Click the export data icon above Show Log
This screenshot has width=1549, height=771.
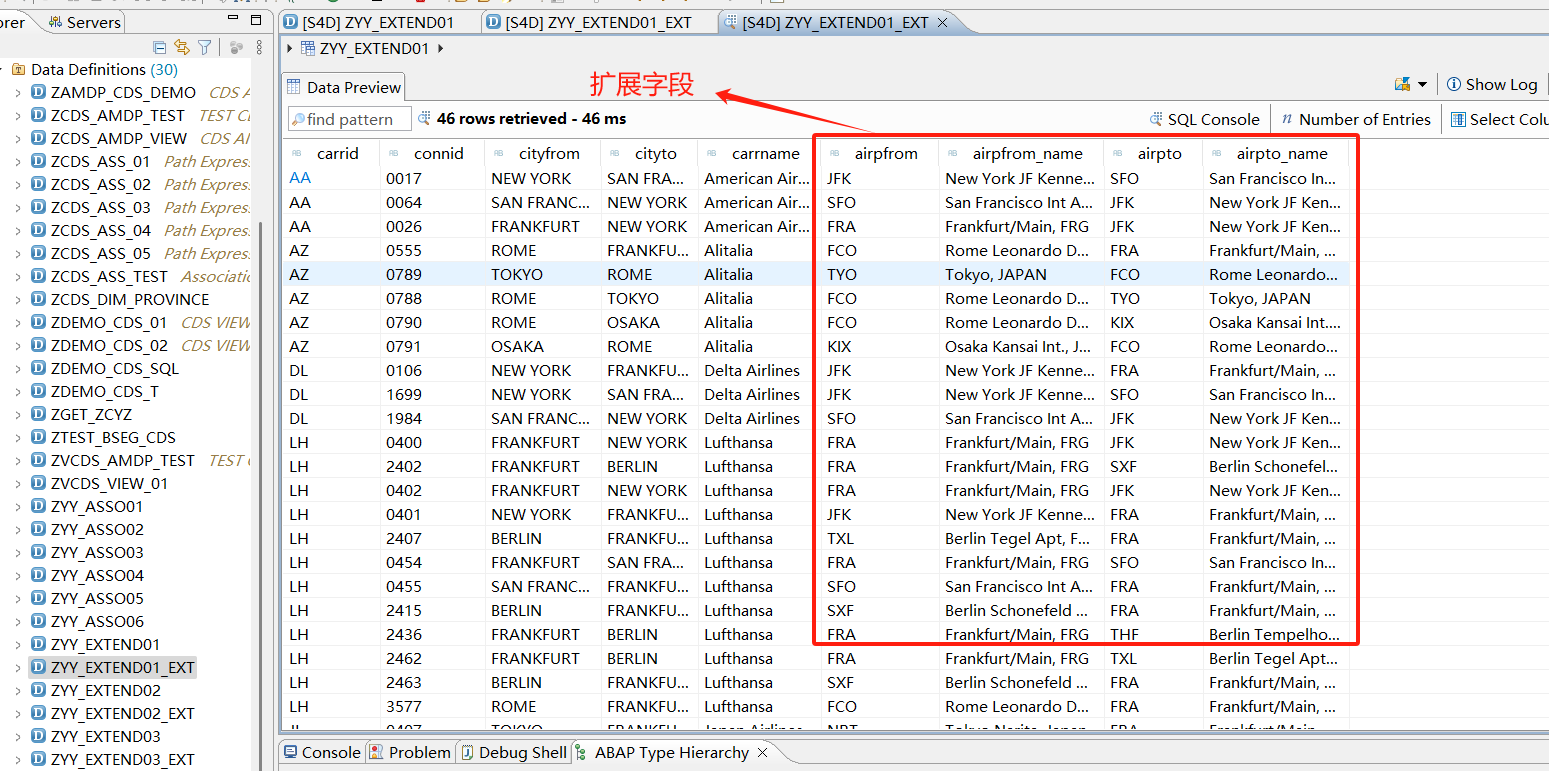(1403, 84)
